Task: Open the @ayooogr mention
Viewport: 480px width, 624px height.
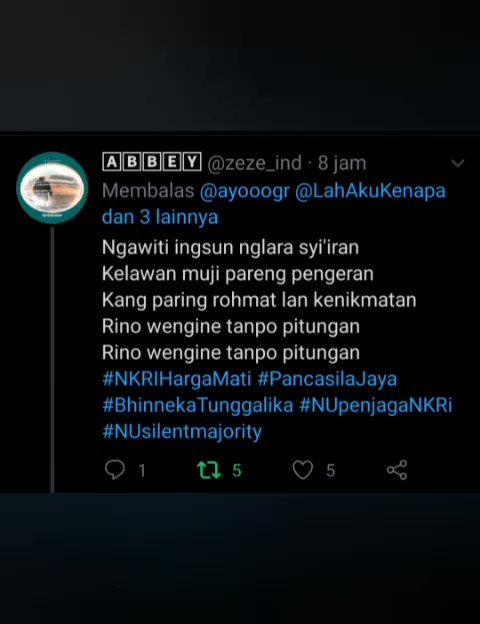Action: pos(244,191)
